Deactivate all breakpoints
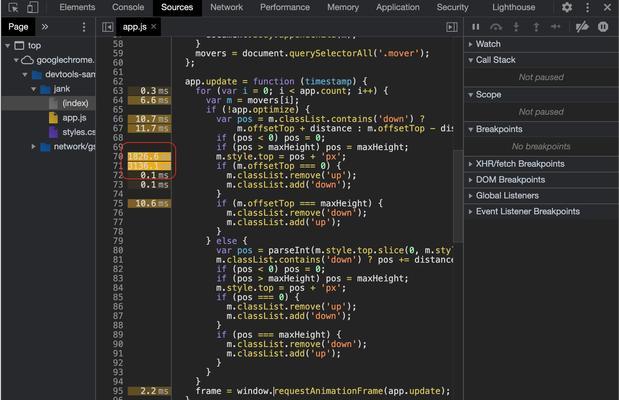The height and width of the screenshot is (400, 619). point(582,27)
